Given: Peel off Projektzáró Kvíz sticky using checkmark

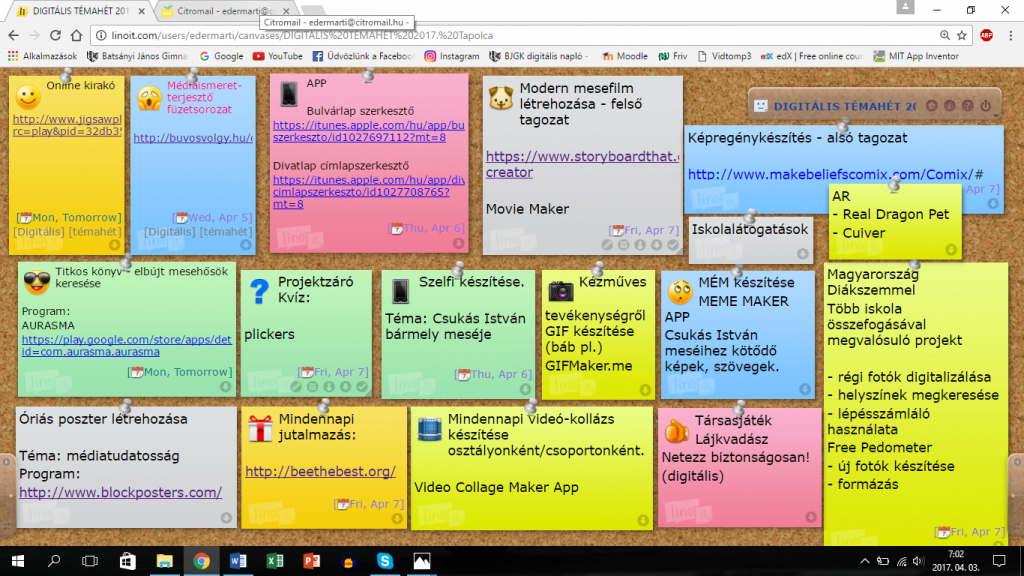Looking at the screenshot, I should 361,387.
